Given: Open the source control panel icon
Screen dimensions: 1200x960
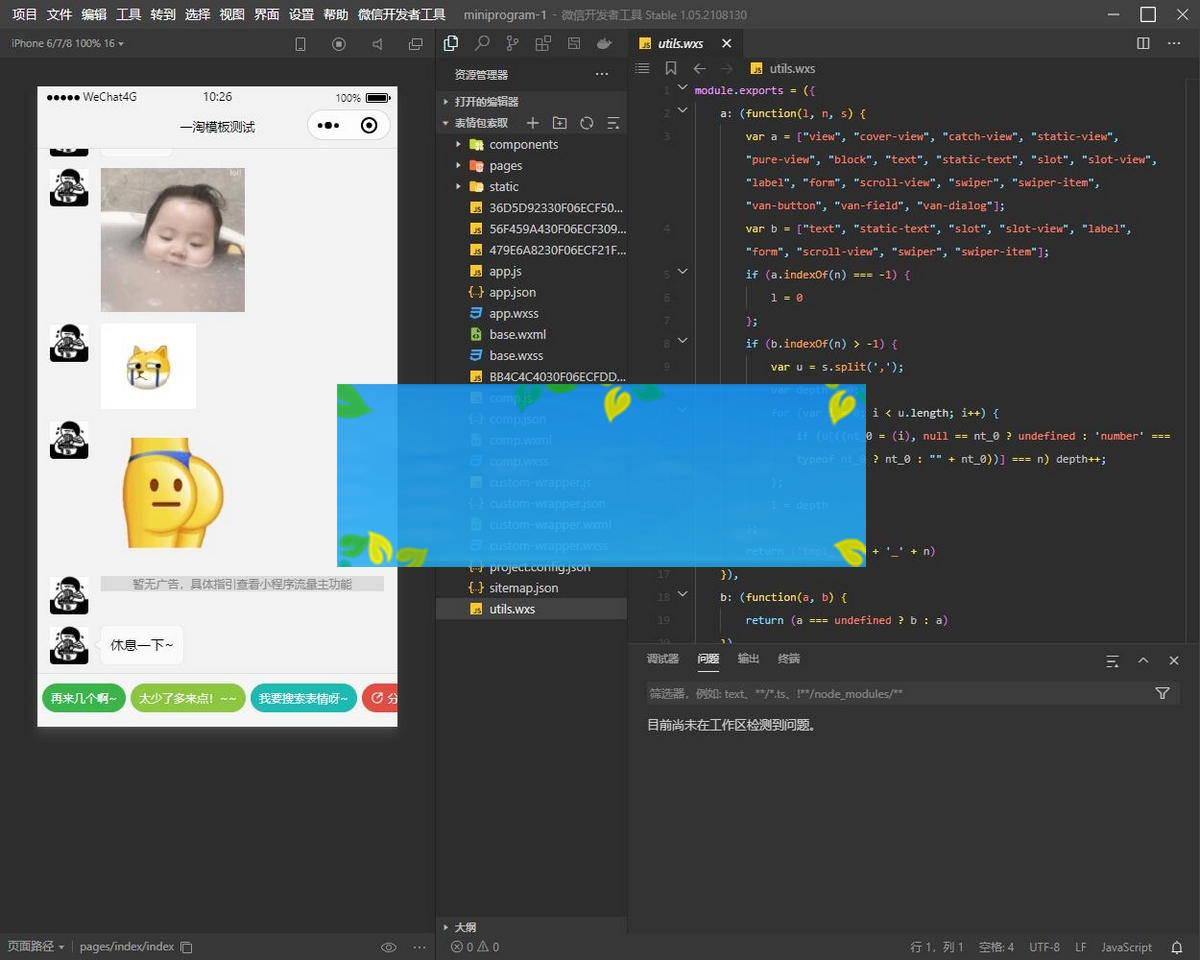Looking at the screenshot, I should point(513,44).
